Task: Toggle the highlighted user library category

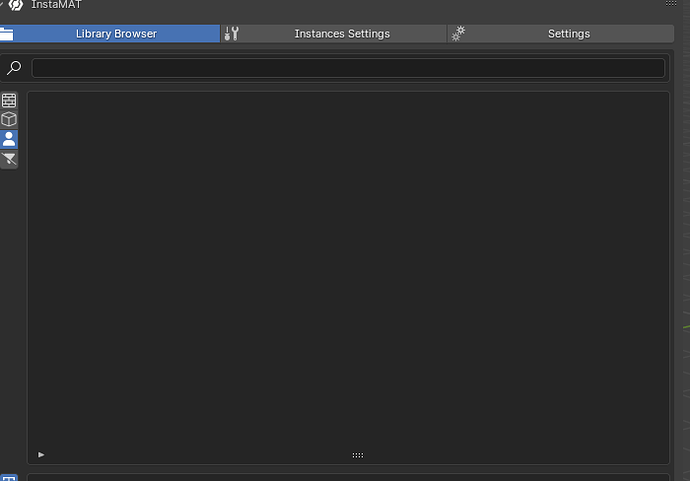Action: click(x=9, y=139)
